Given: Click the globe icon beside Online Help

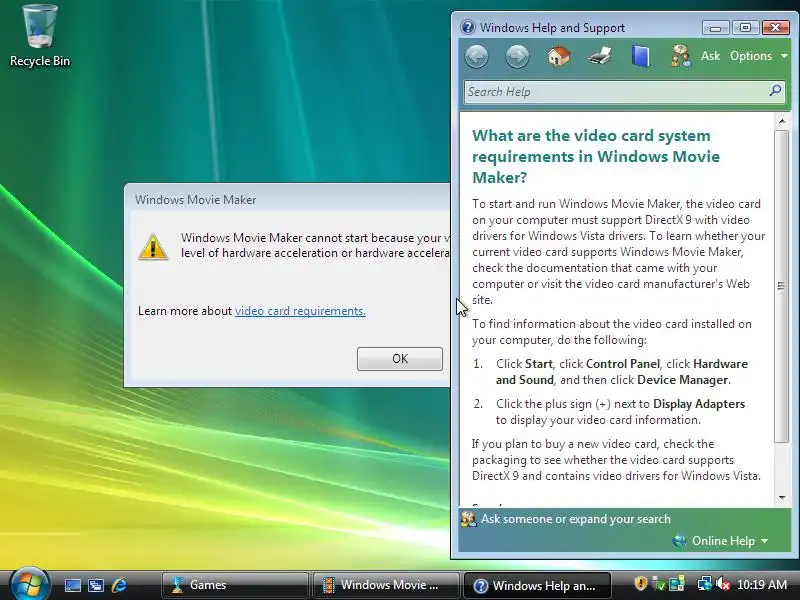Looking at the screenshot, I should click(x=680, y=541).
